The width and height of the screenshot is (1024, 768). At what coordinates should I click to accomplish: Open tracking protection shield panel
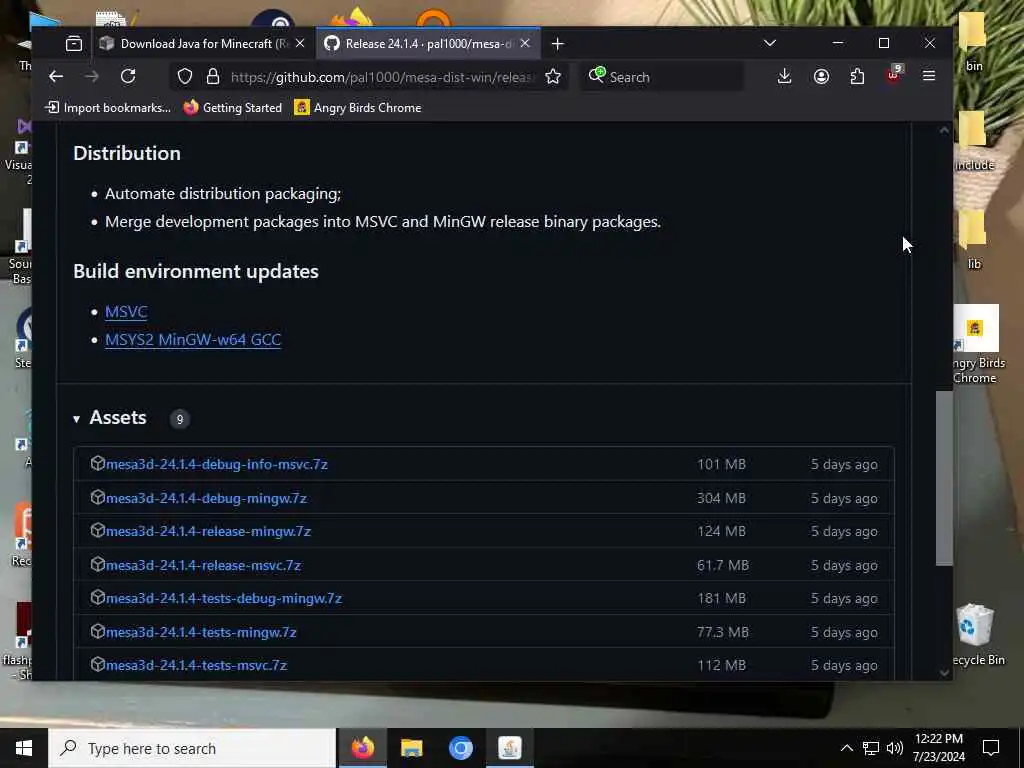185,76
